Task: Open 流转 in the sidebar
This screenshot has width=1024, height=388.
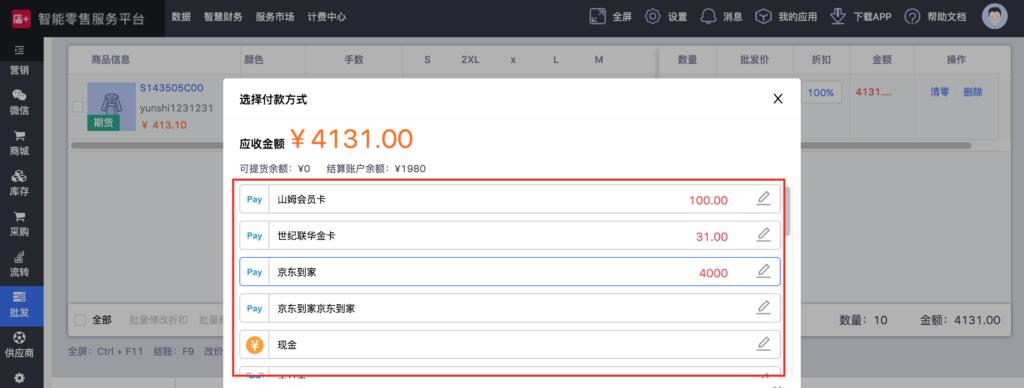Action: (x=20, y=264)
